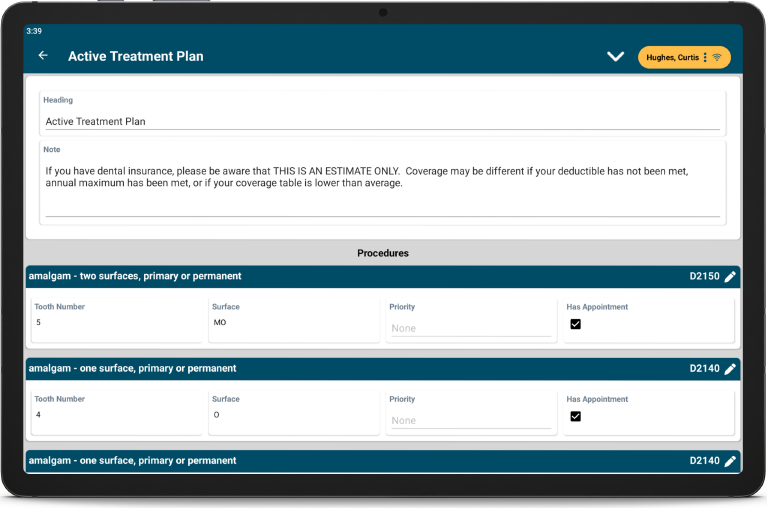Open Priority dropdown for tooth 5 procedure
767x508 pixels.
point(470,328)
